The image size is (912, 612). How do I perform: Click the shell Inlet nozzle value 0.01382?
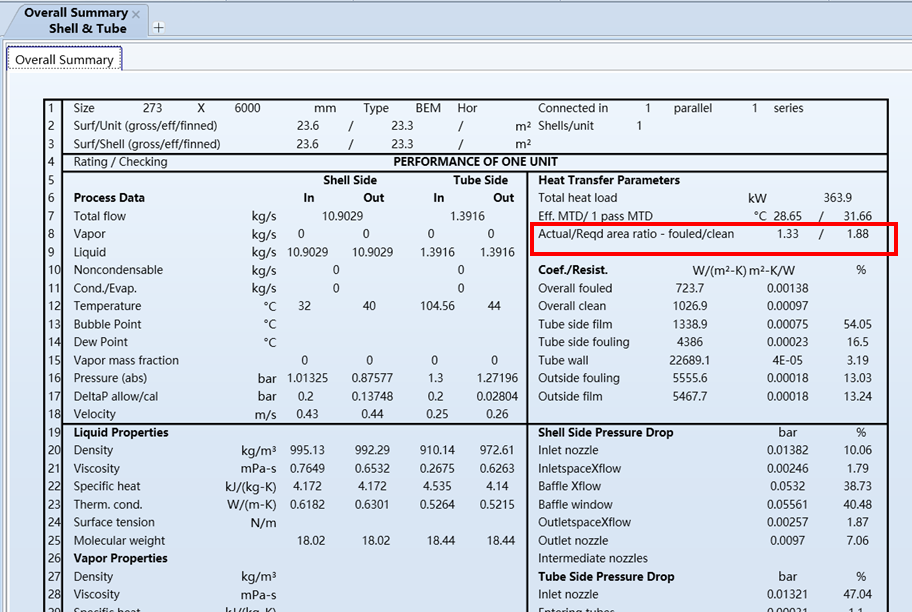(x=788, y=450)
